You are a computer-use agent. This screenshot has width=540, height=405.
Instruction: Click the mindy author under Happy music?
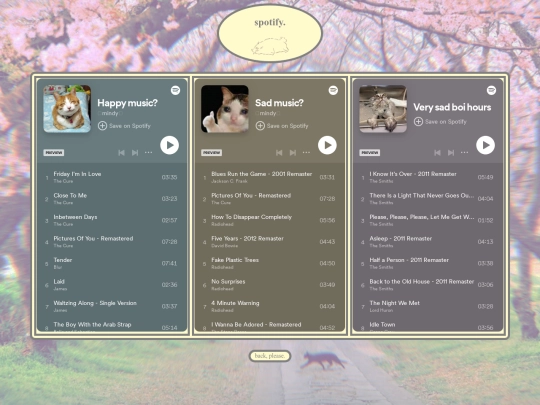tap(110, 113)
